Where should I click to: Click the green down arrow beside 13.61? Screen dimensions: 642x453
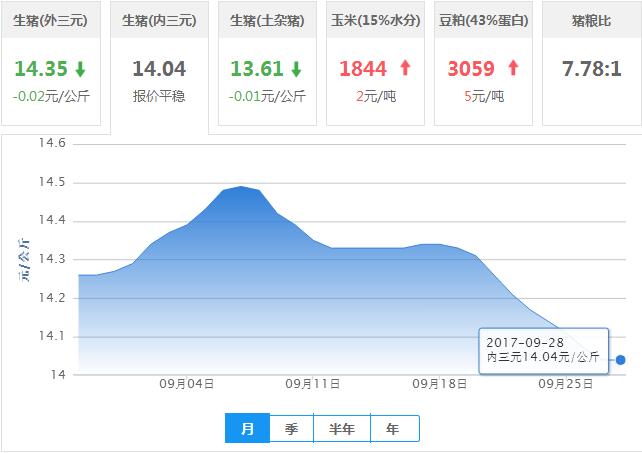(296, 69)
